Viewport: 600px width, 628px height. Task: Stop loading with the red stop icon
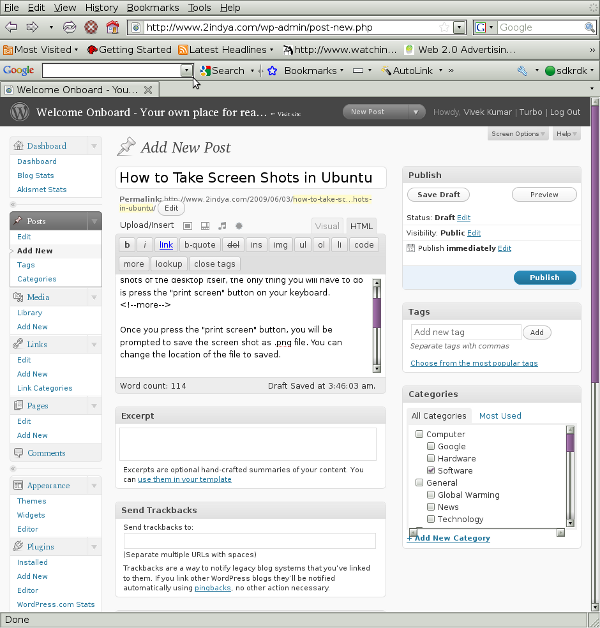pyautogui.click(x=91, y=27)
